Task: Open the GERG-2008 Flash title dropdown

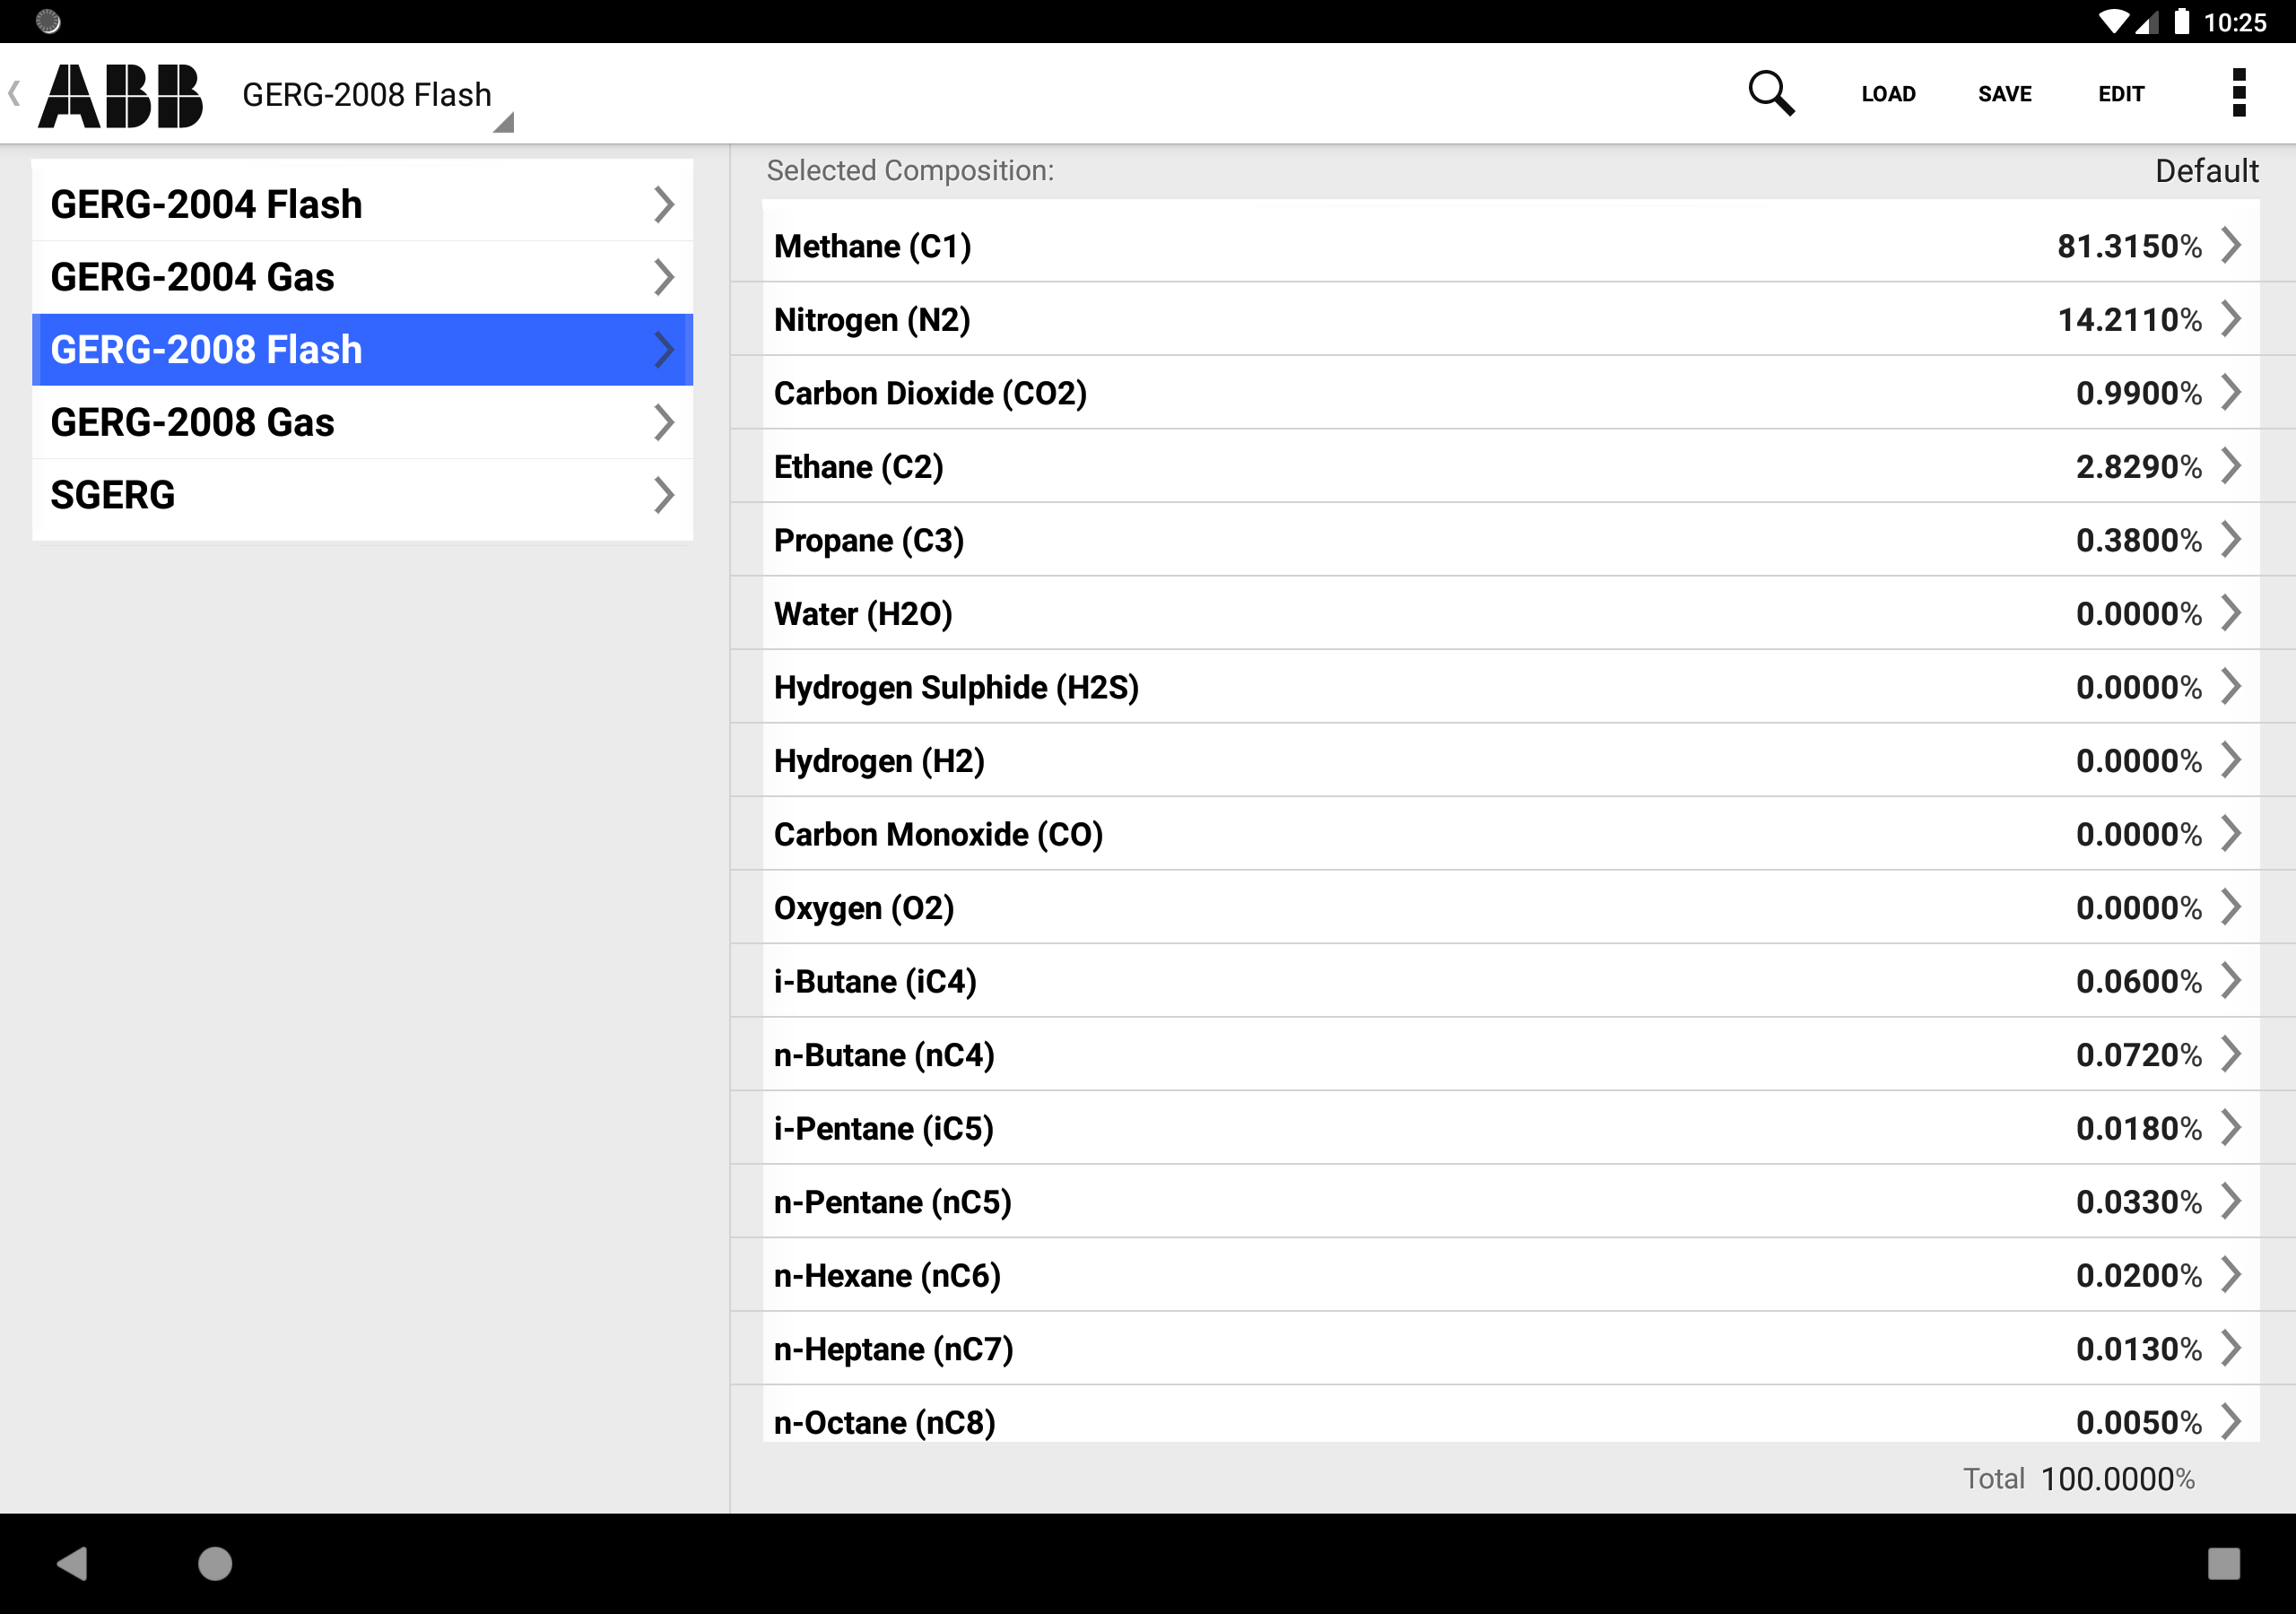Action: pyautogui.click(x=378, y=96)
